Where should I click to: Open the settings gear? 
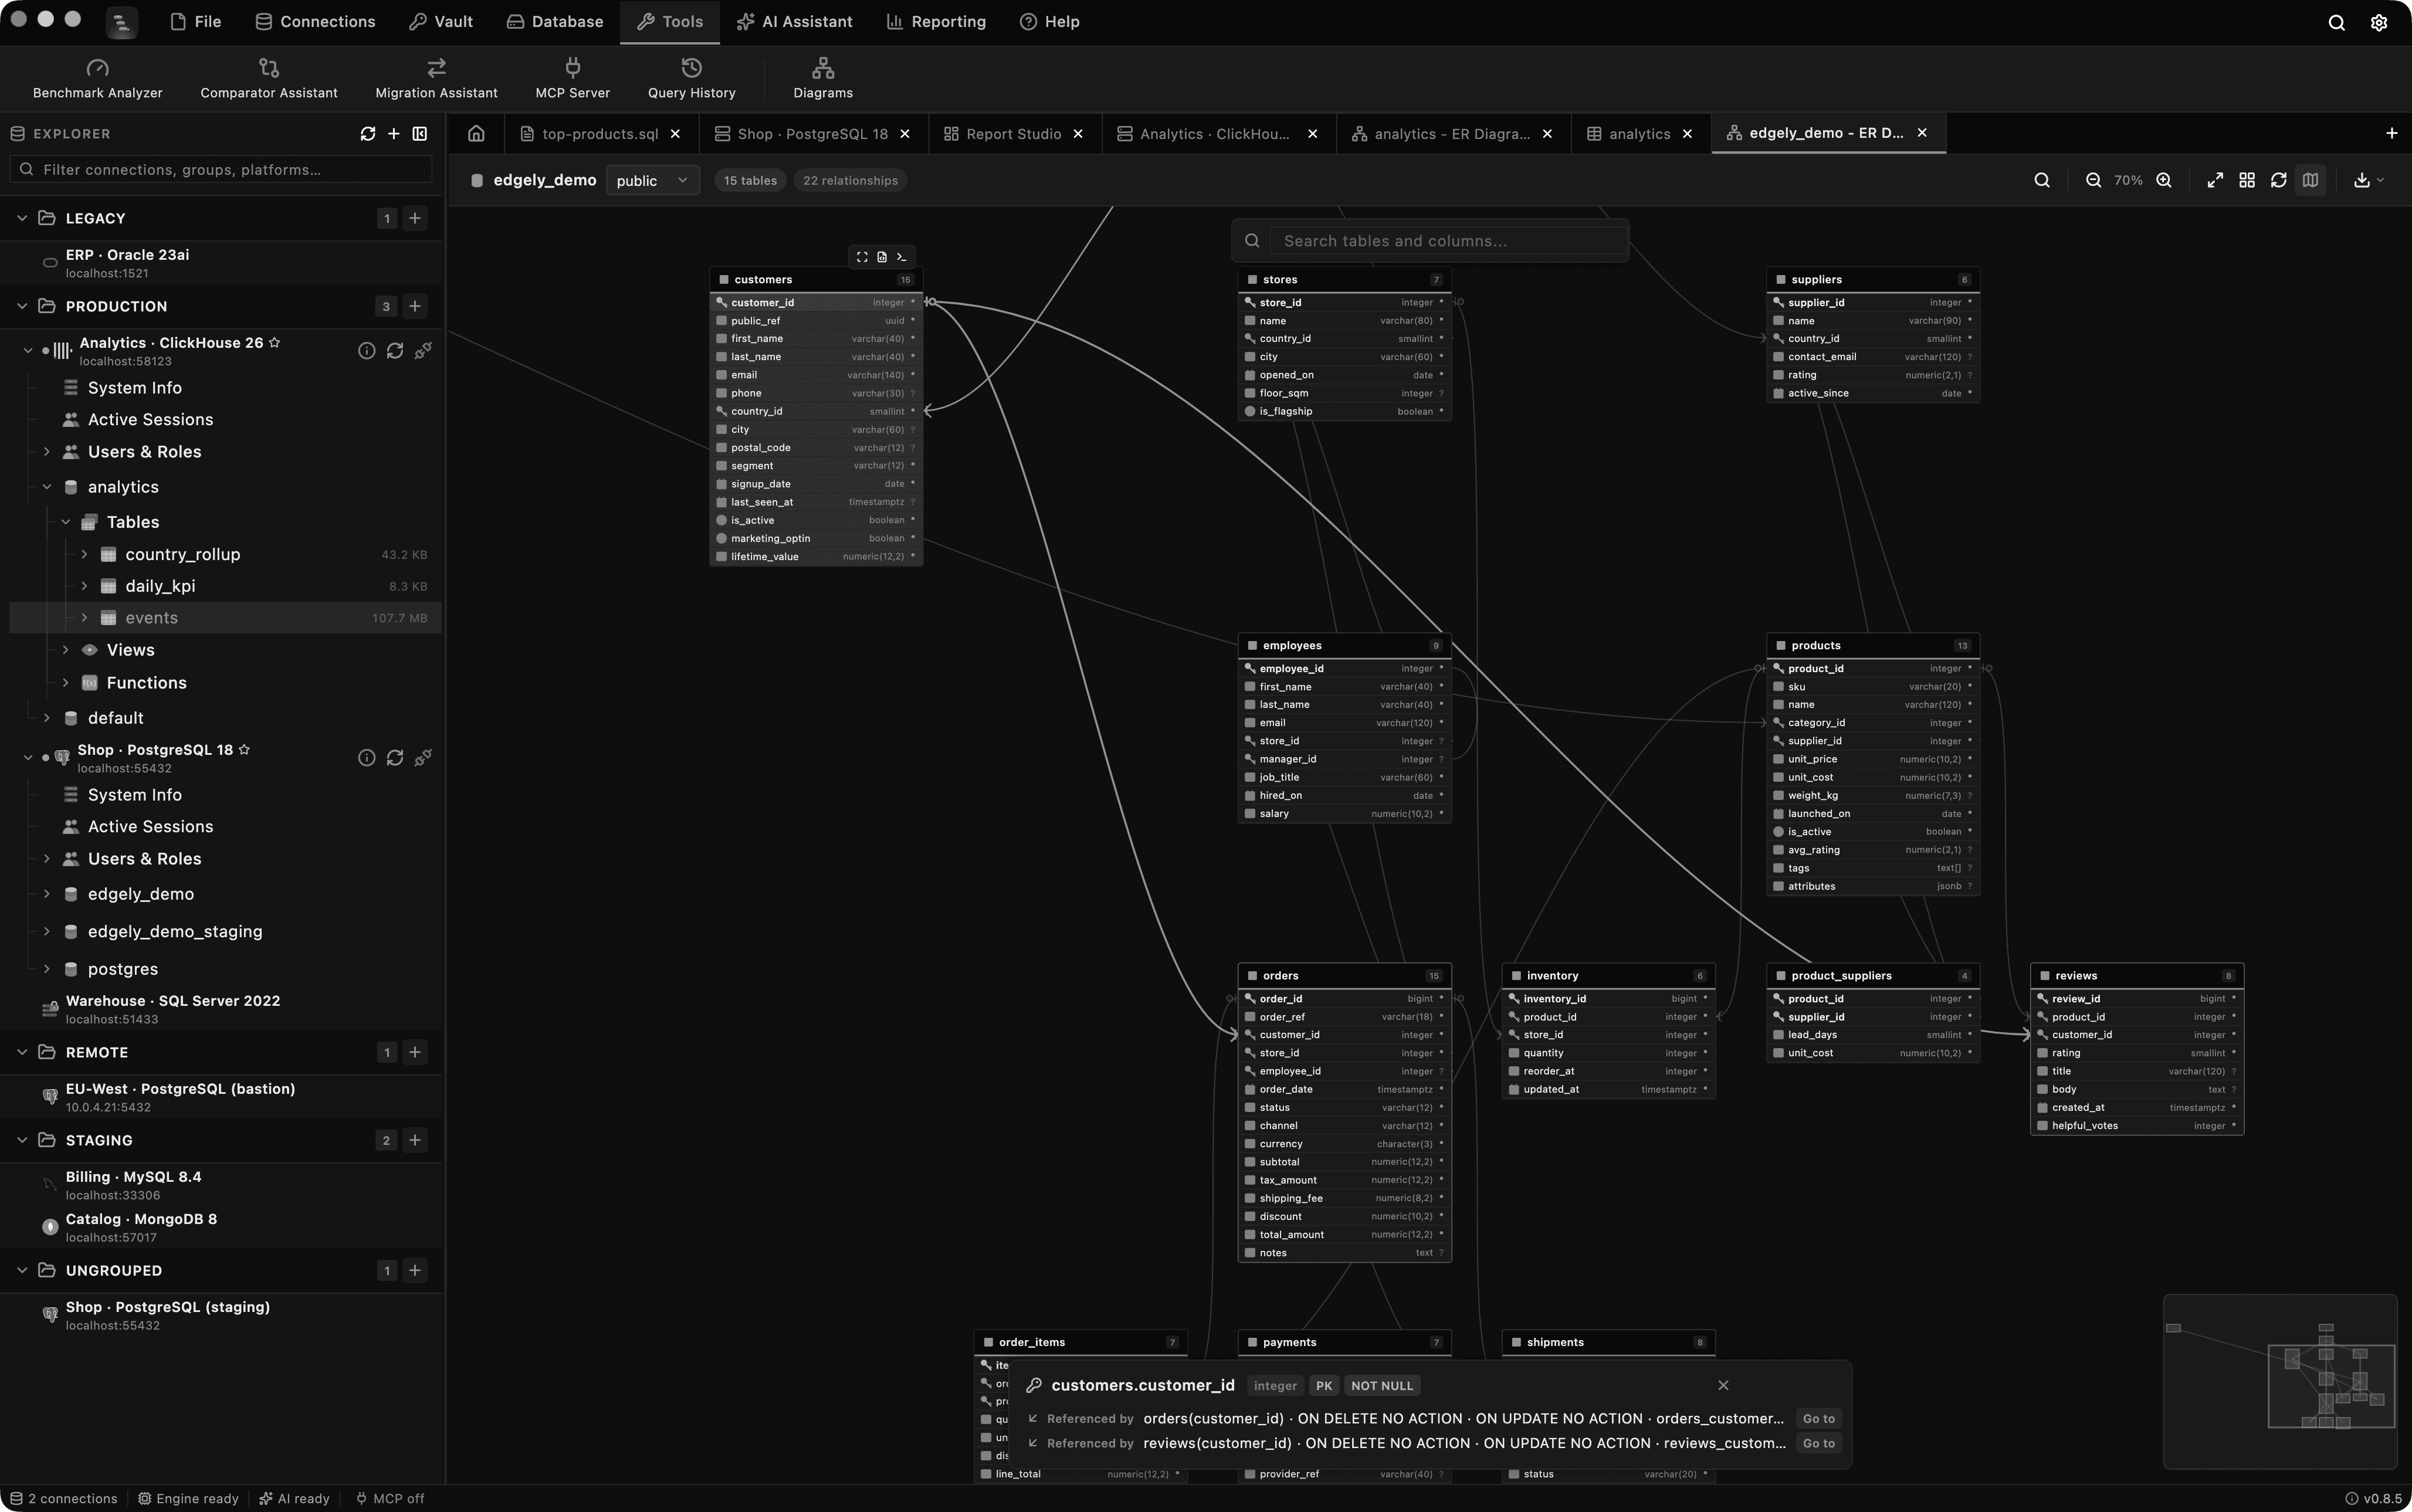point(2379,22)
